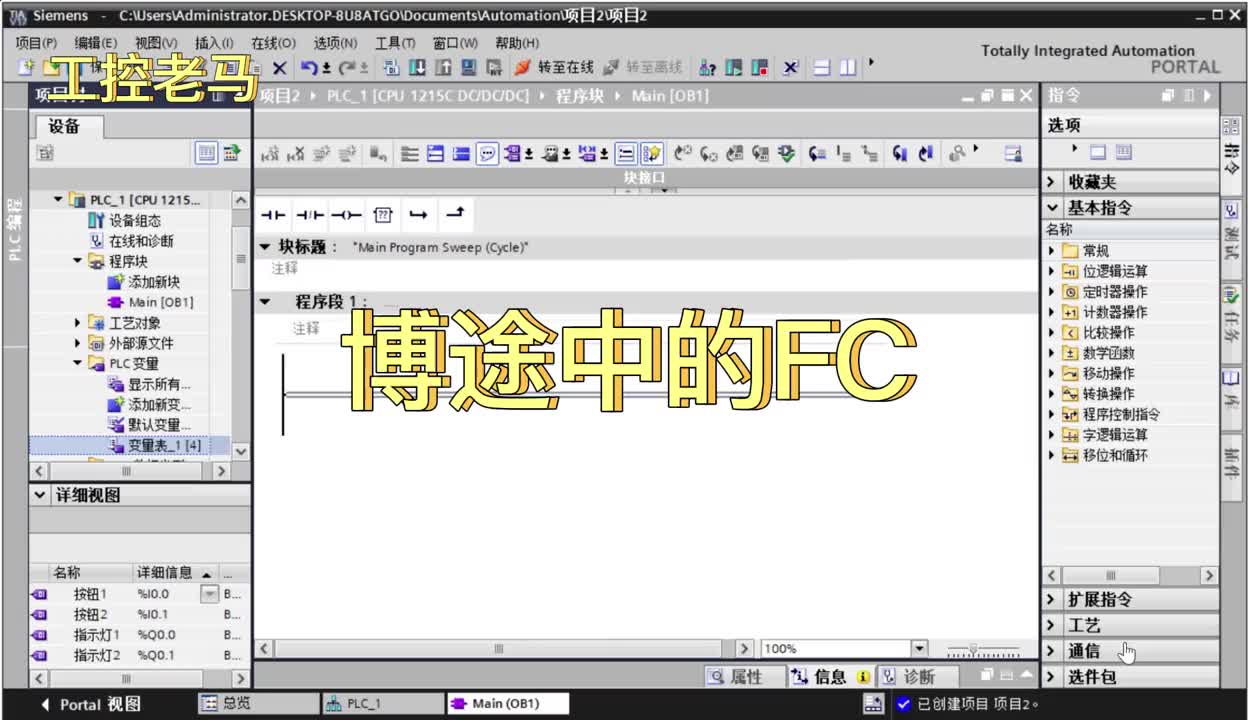Open the PLC_1 editor taskbar button
The width and height of the screenshot is (1248, 720).
381,703
